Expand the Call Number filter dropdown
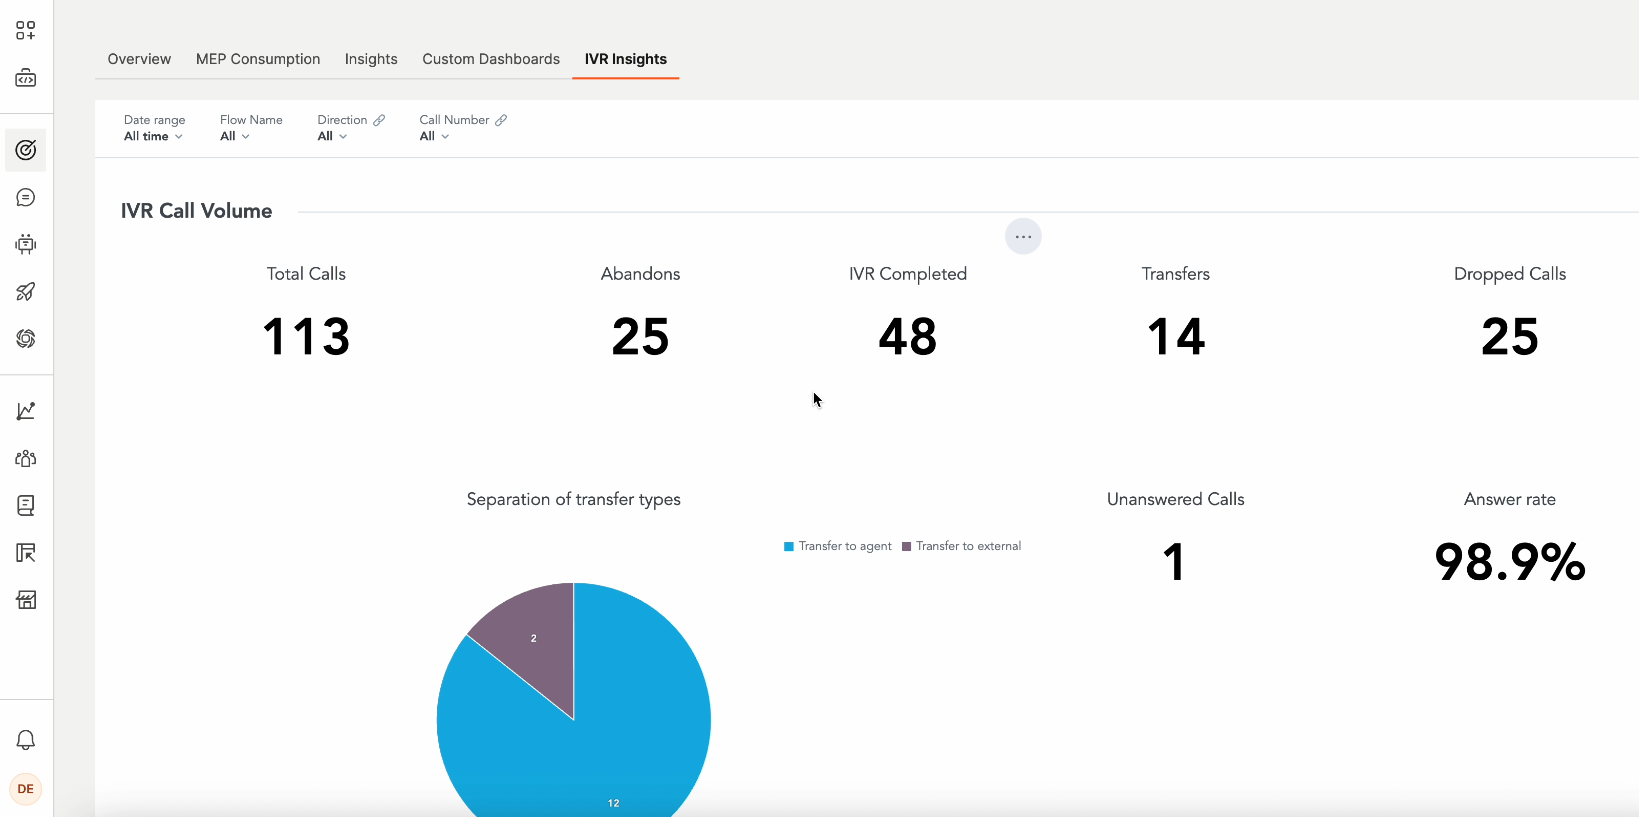This screenshot has width=1639, height=817. (x=434, y=136)
